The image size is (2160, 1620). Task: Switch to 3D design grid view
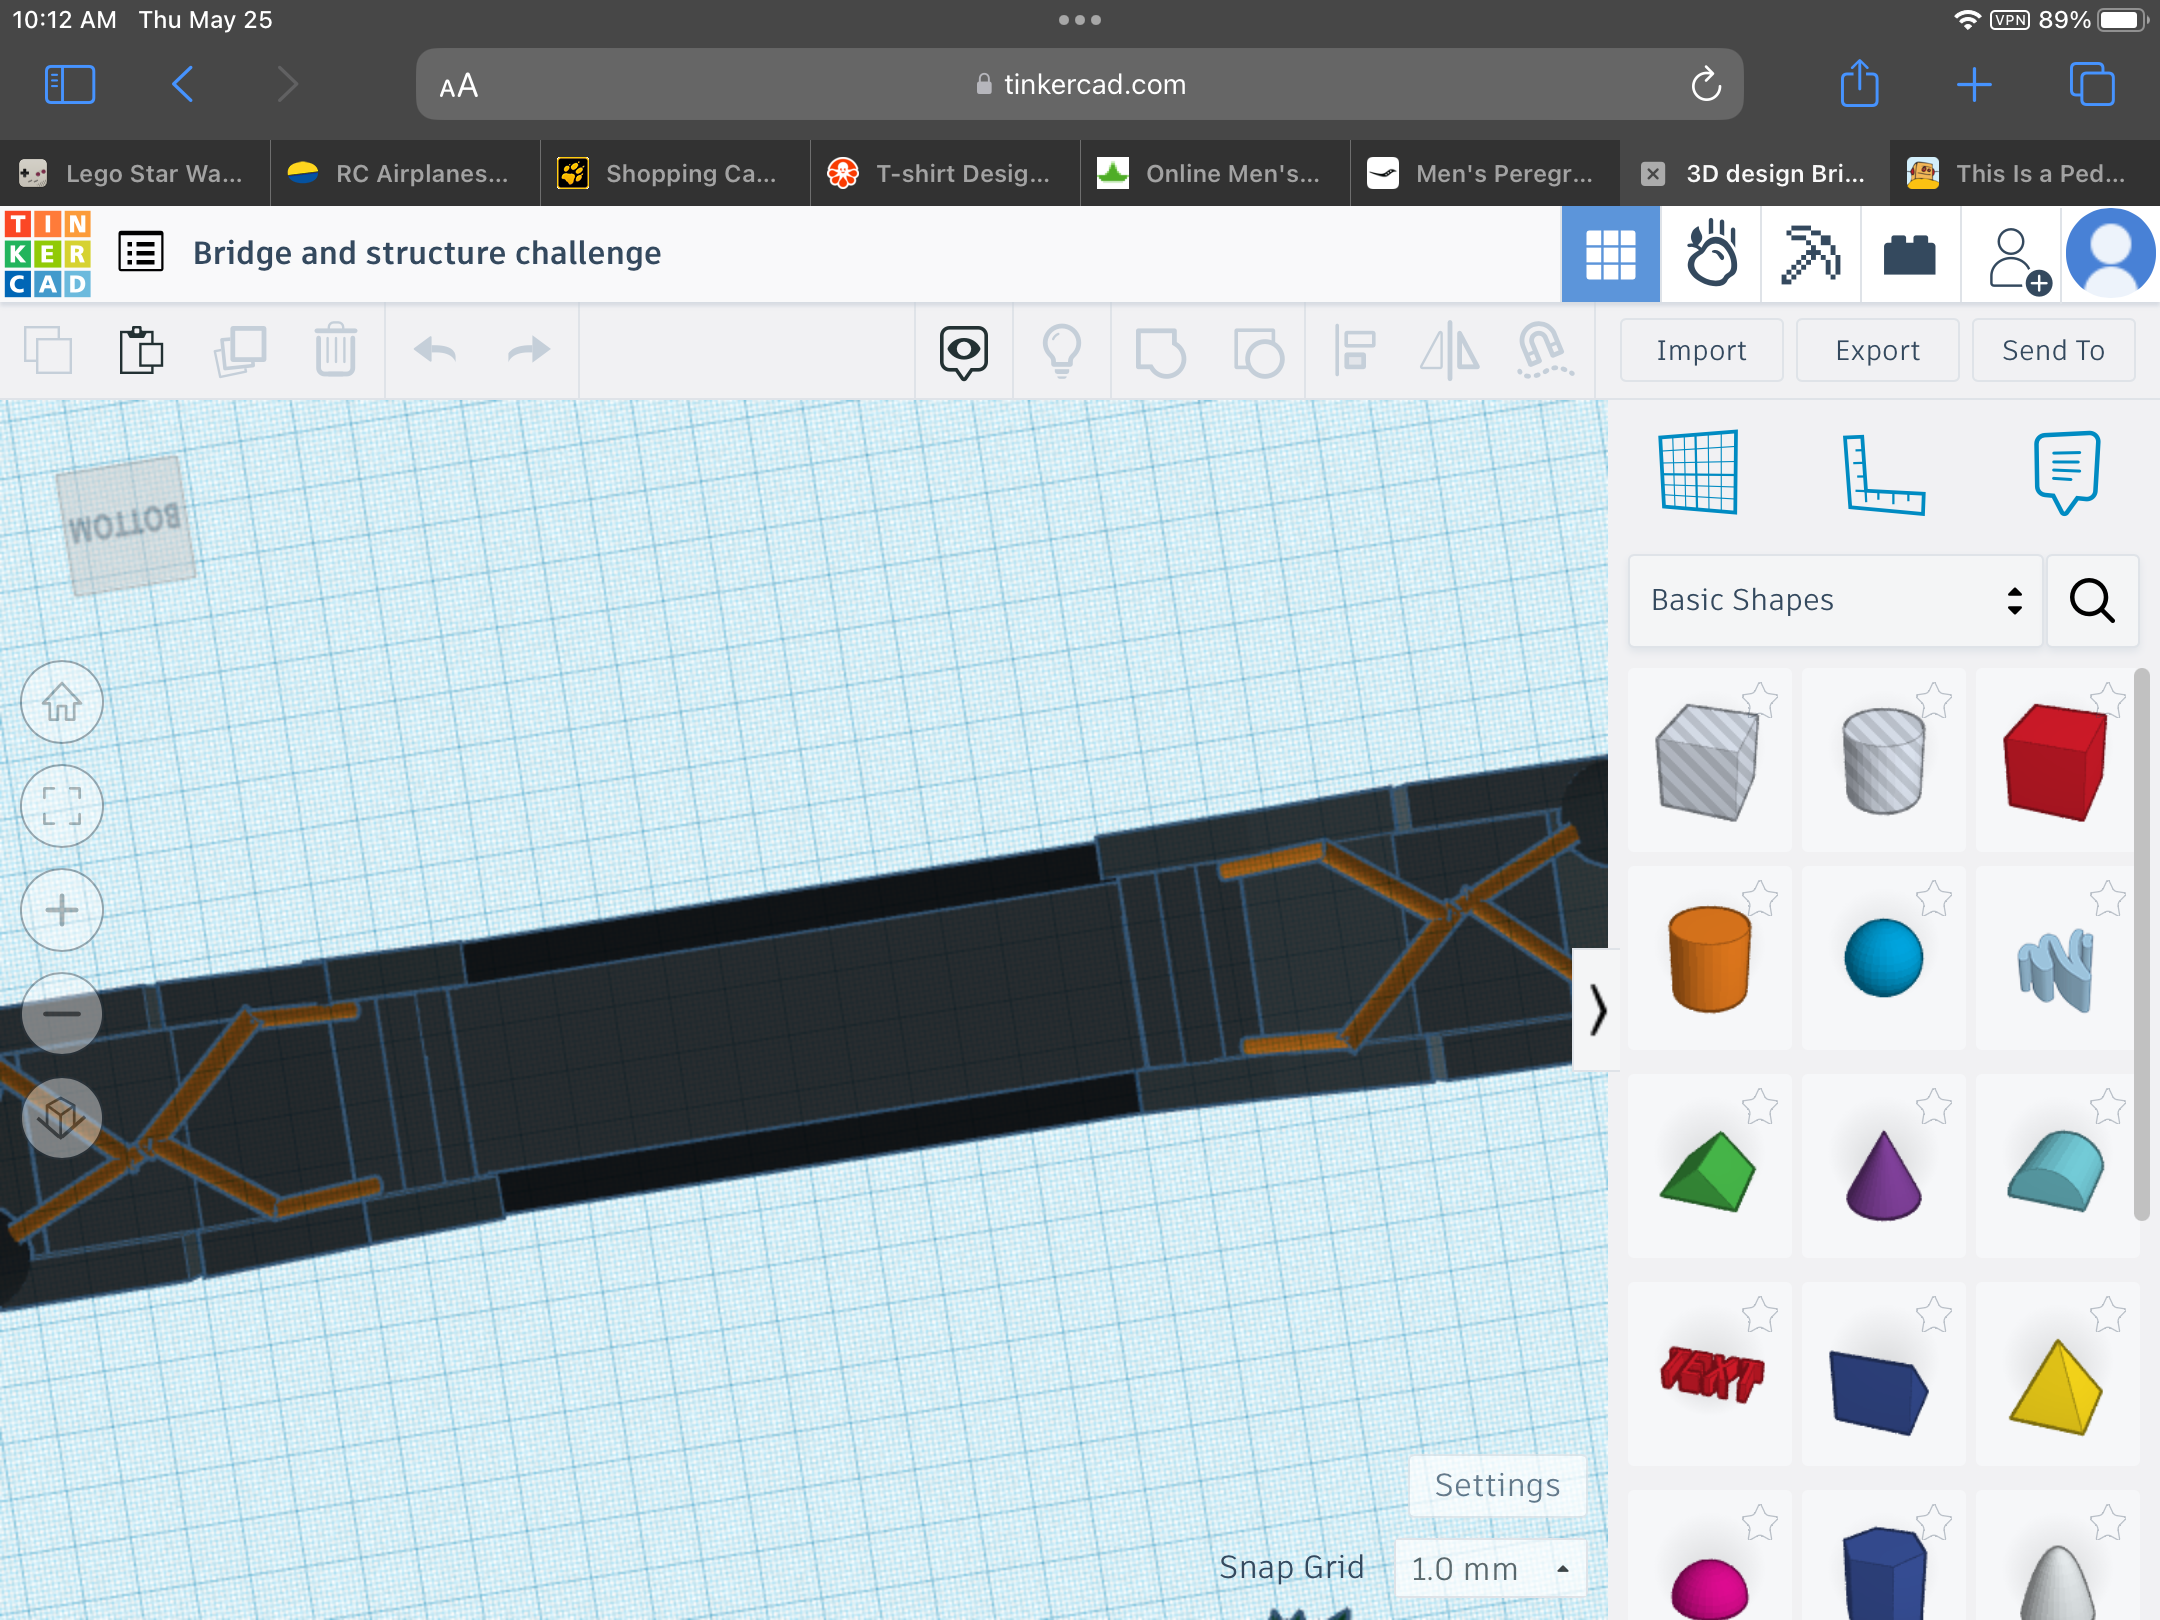1611,254
